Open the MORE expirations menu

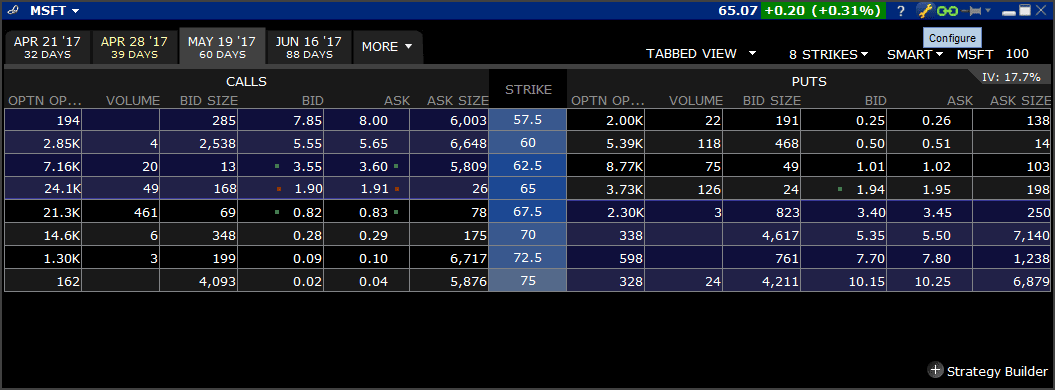pyautogui.click(x=388, y=47)
